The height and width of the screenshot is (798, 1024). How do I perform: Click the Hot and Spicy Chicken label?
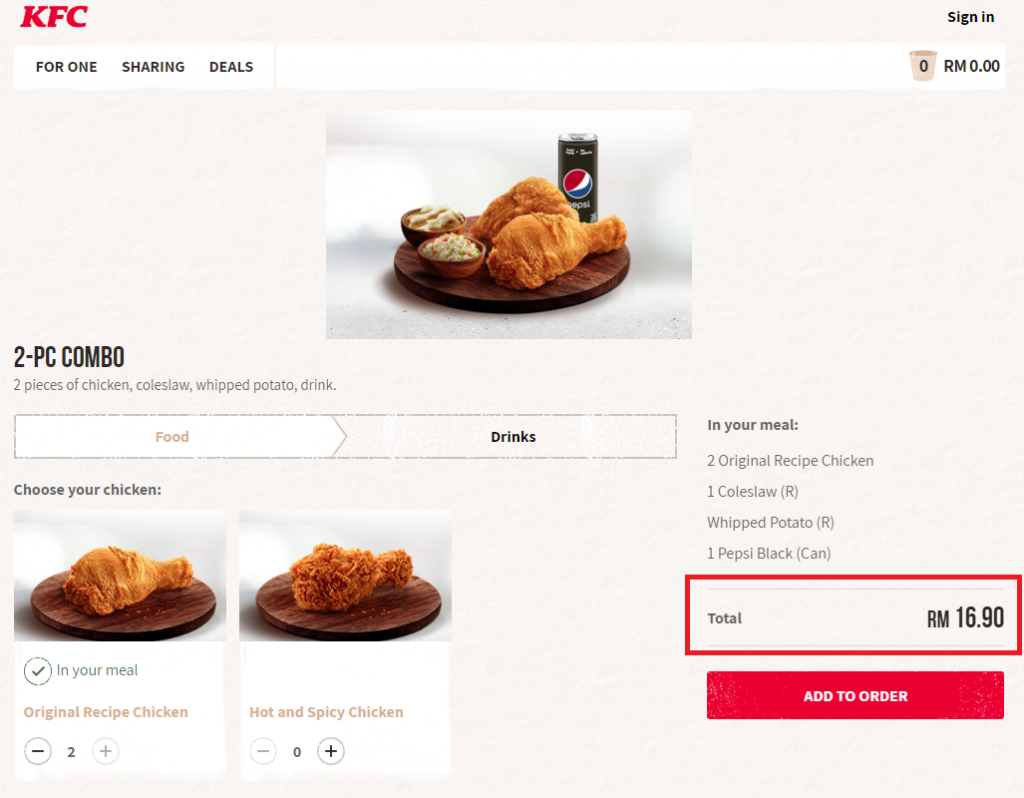(x=326, y=712)
